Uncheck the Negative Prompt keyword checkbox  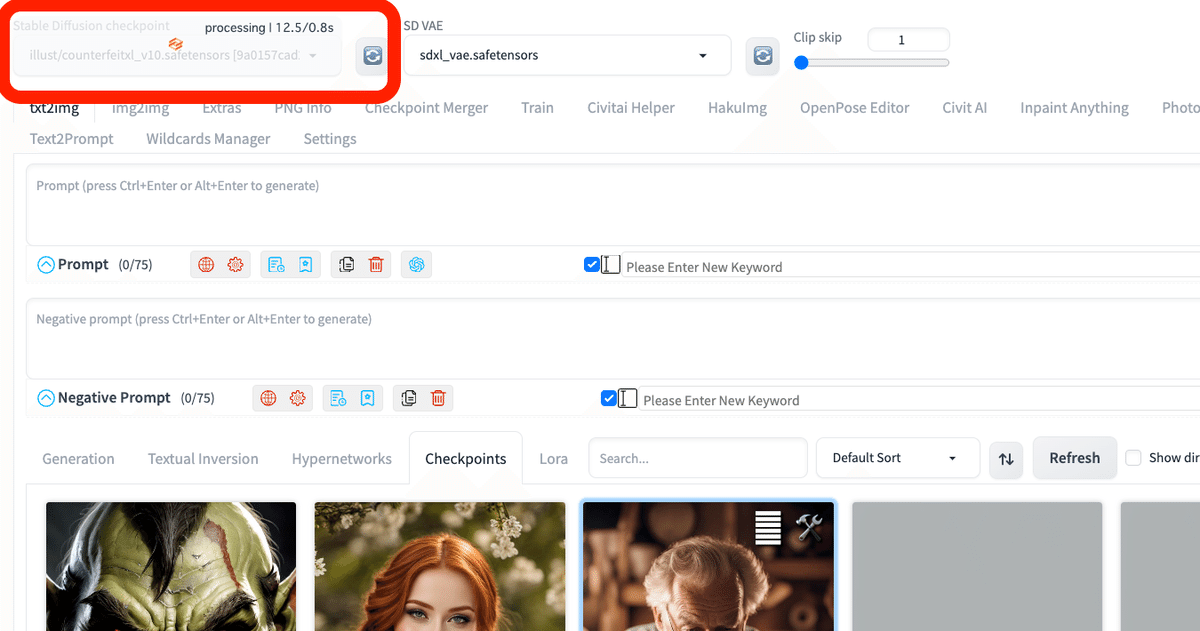tap(609, 398)
